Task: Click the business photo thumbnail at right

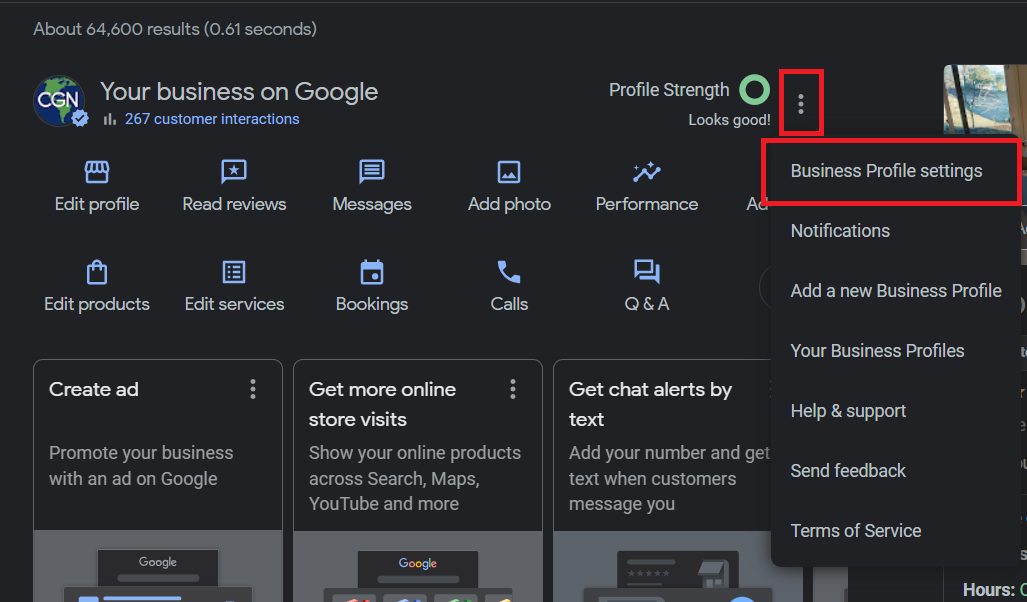Action: tap(985, 100)
